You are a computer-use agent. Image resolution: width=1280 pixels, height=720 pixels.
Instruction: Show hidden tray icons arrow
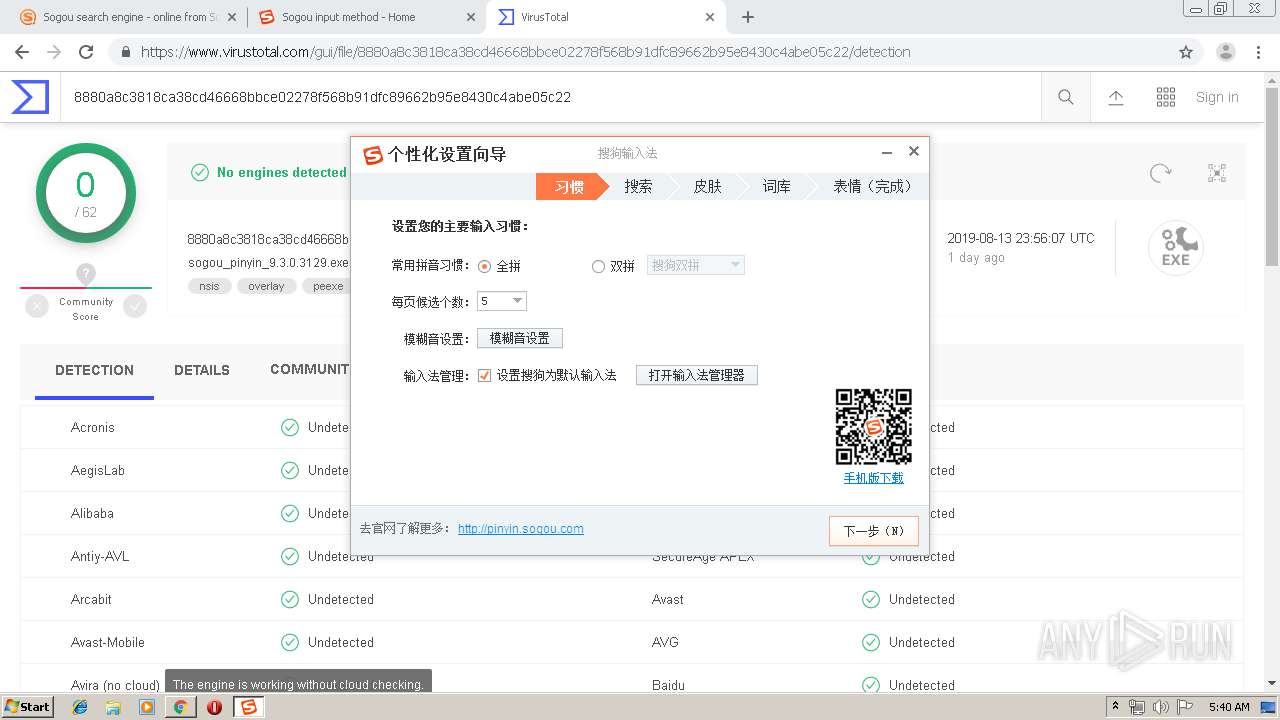(1115, 707)
